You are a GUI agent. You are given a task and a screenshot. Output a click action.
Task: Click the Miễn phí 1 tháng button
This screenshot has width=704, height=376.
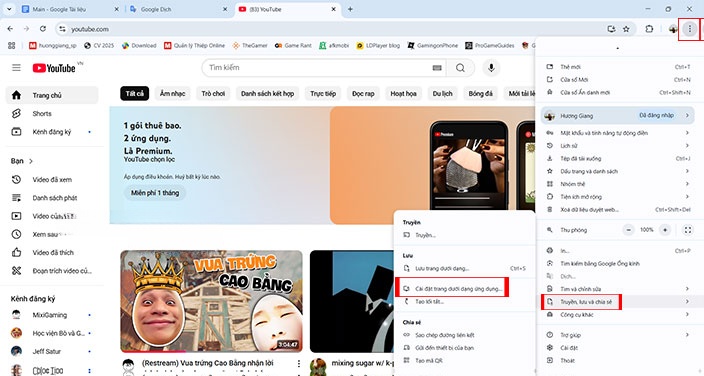tap(155, 193)
